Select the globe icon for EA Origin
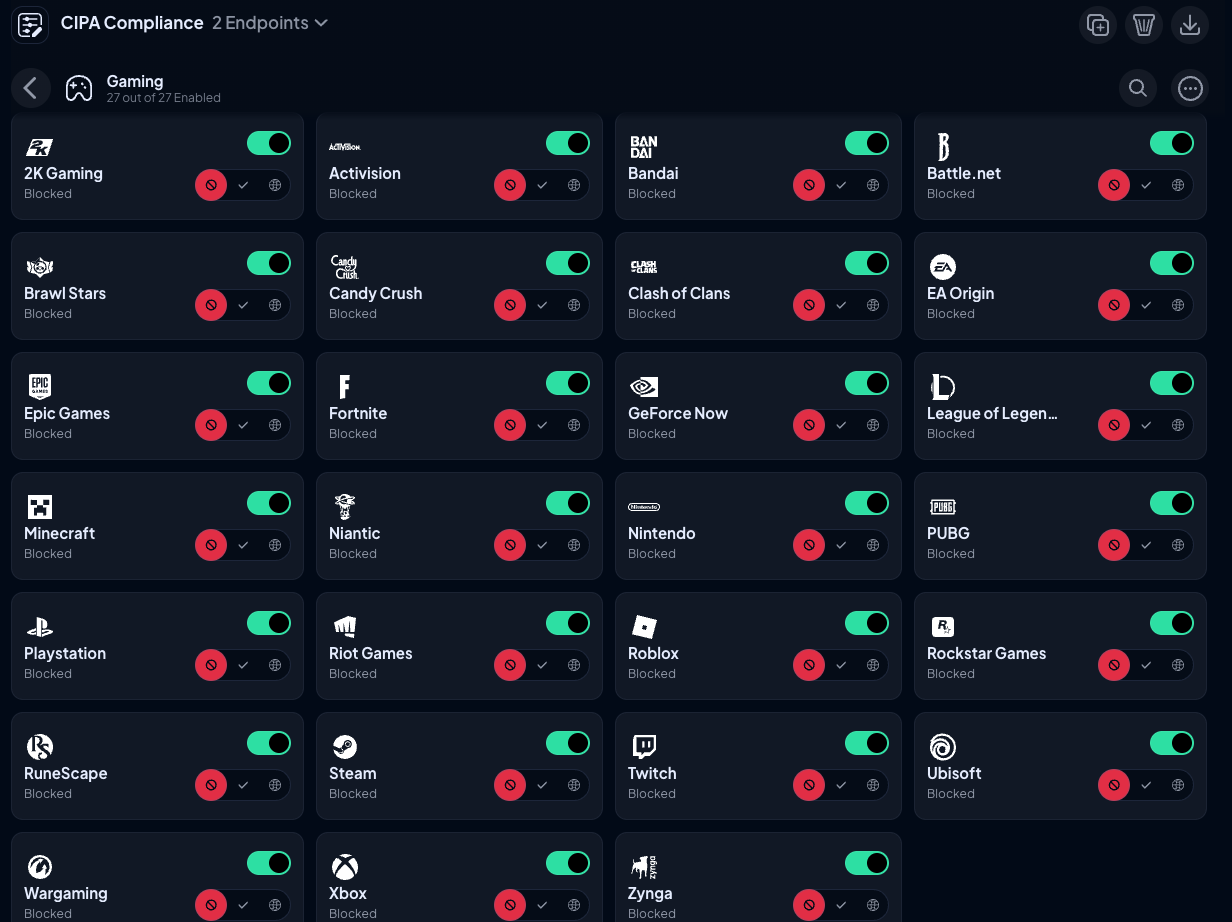This screenshot has width=1232, height=922. 1178,305
